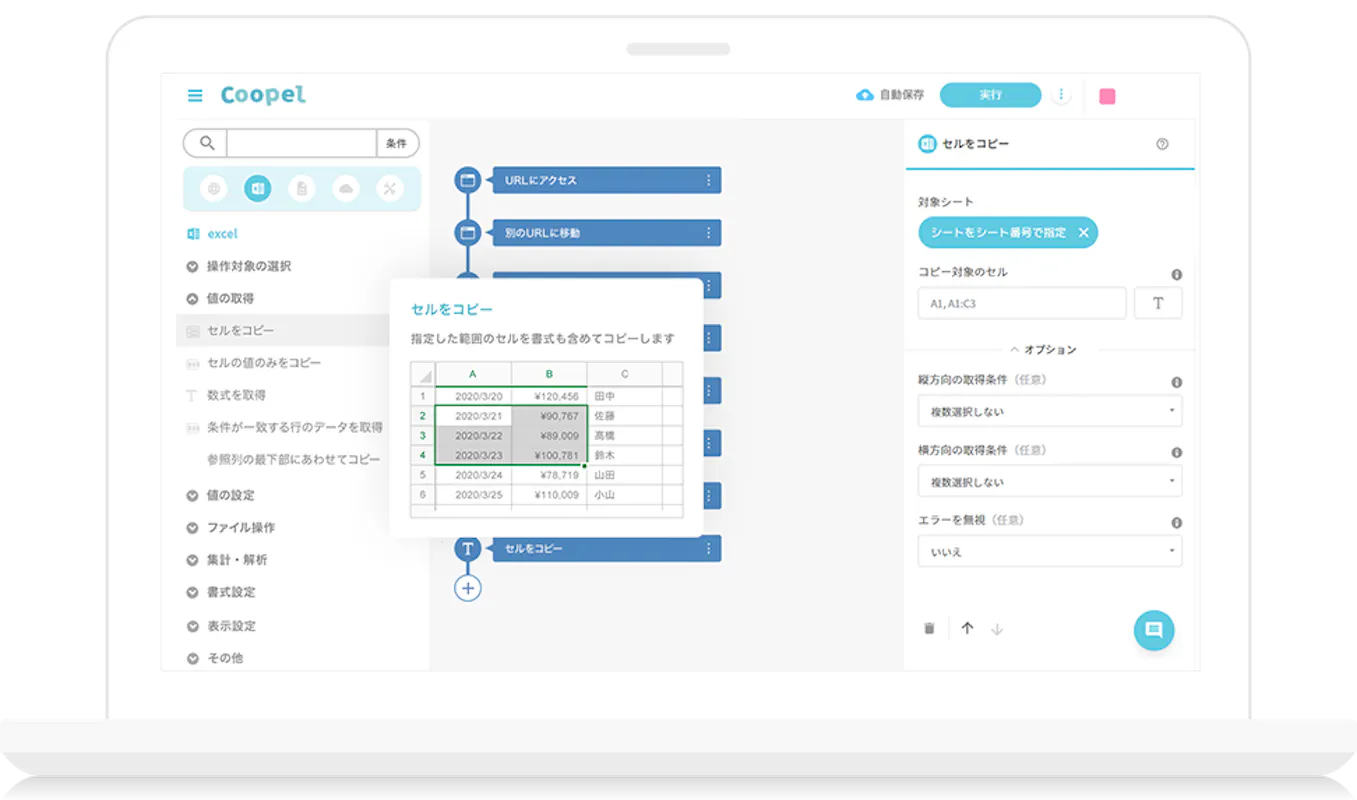Click the T icon of bottom セルをコピー step

(467, 549)
